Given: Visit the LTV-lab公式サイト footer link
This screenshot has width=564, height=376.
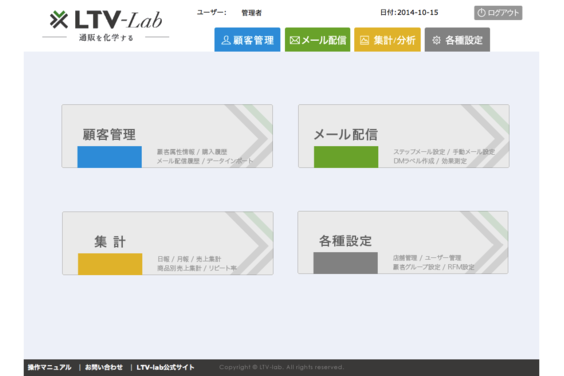Looking at the screenshot, I should 165,367.
